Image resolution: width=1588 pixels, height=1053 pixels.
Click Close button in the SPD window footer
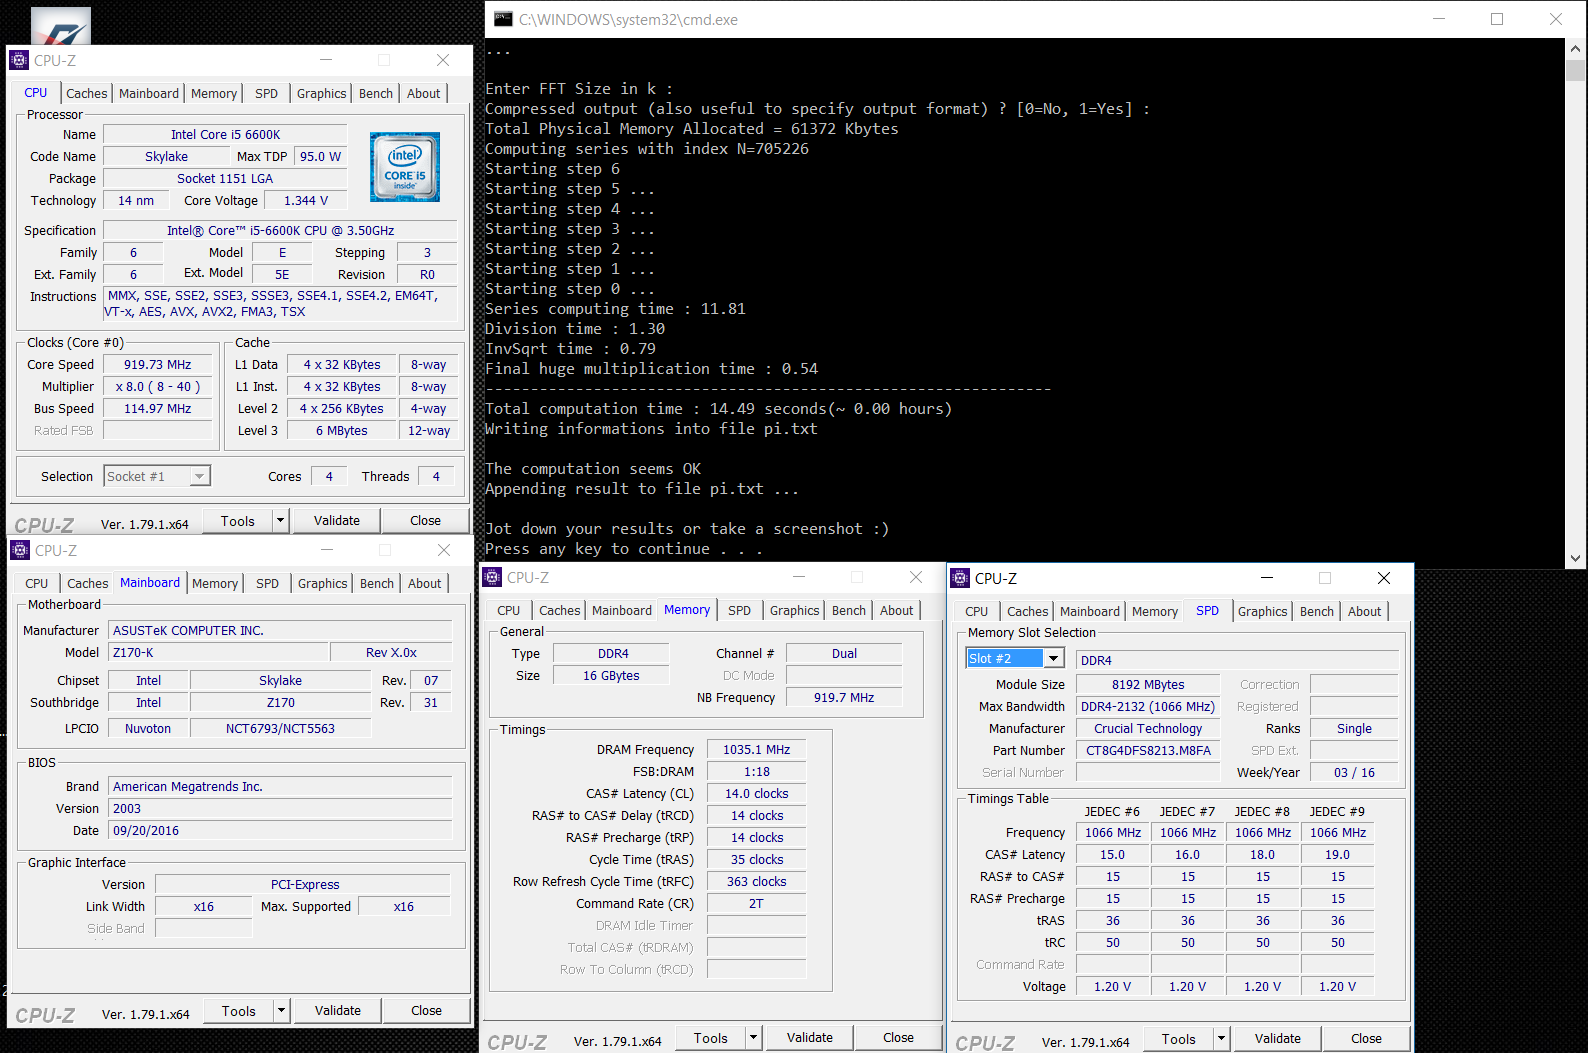[1366, 1039]
